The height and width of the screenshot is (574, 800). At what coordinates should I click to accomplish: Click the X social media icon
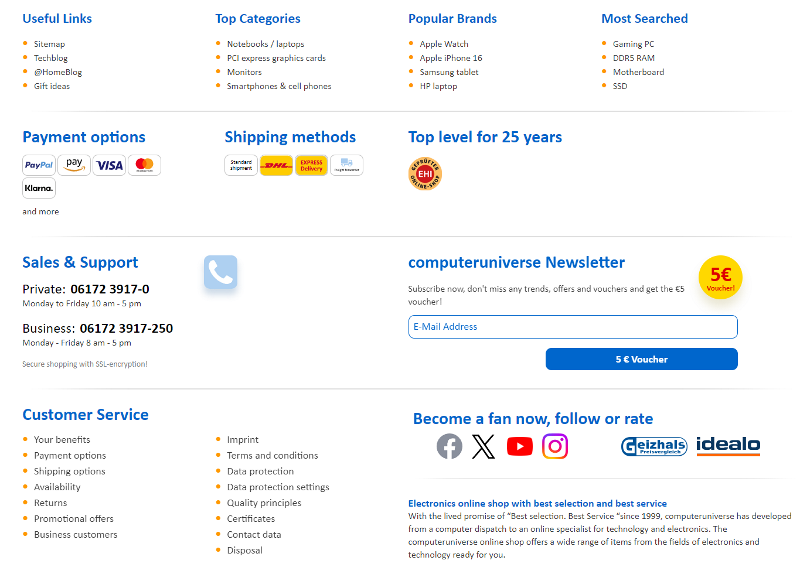(x=484, y=446)
